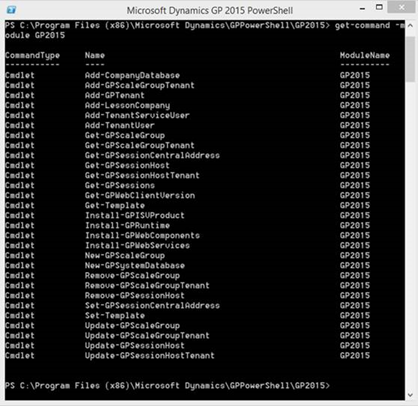This screenshot has height=406, width=418.
Task: Close the Dynamics GP PowerShell window
Action: (x=402, y=7)
